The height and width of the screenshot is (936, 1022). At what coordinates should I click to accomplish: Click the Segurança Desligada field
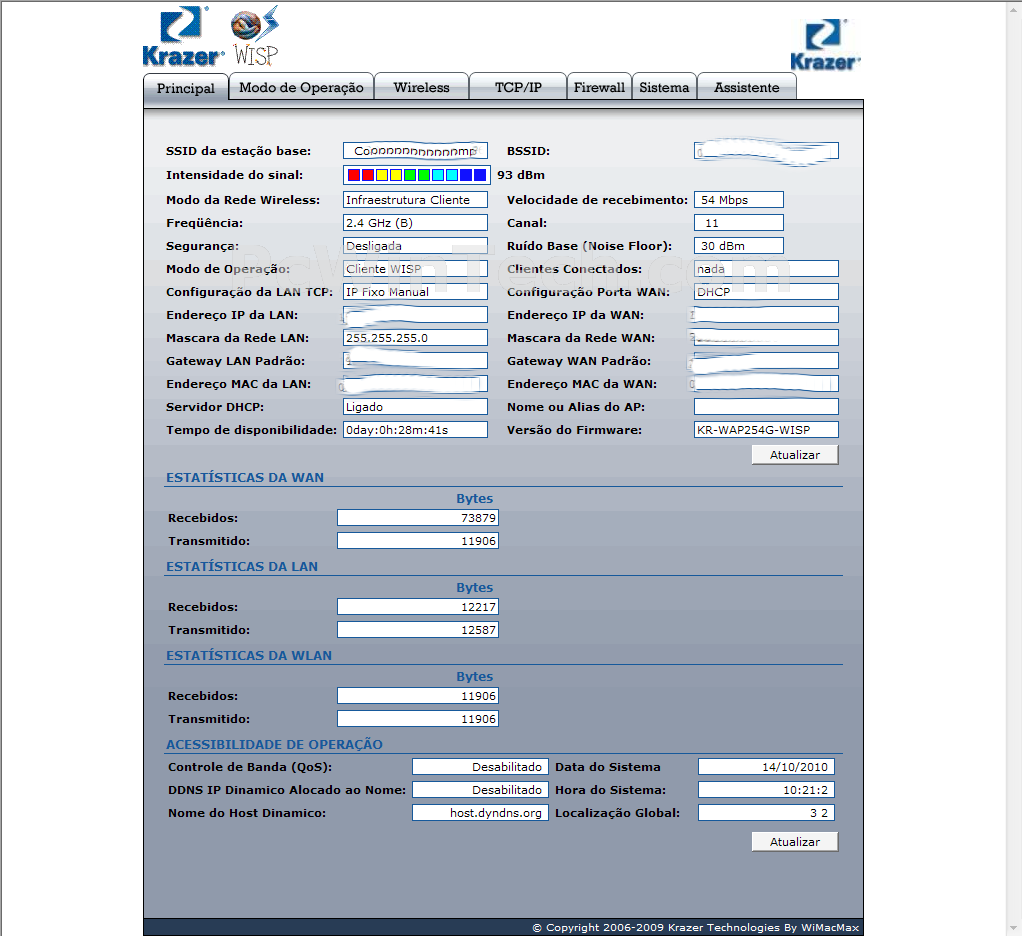pyautogui.click(x=415, y=246)
